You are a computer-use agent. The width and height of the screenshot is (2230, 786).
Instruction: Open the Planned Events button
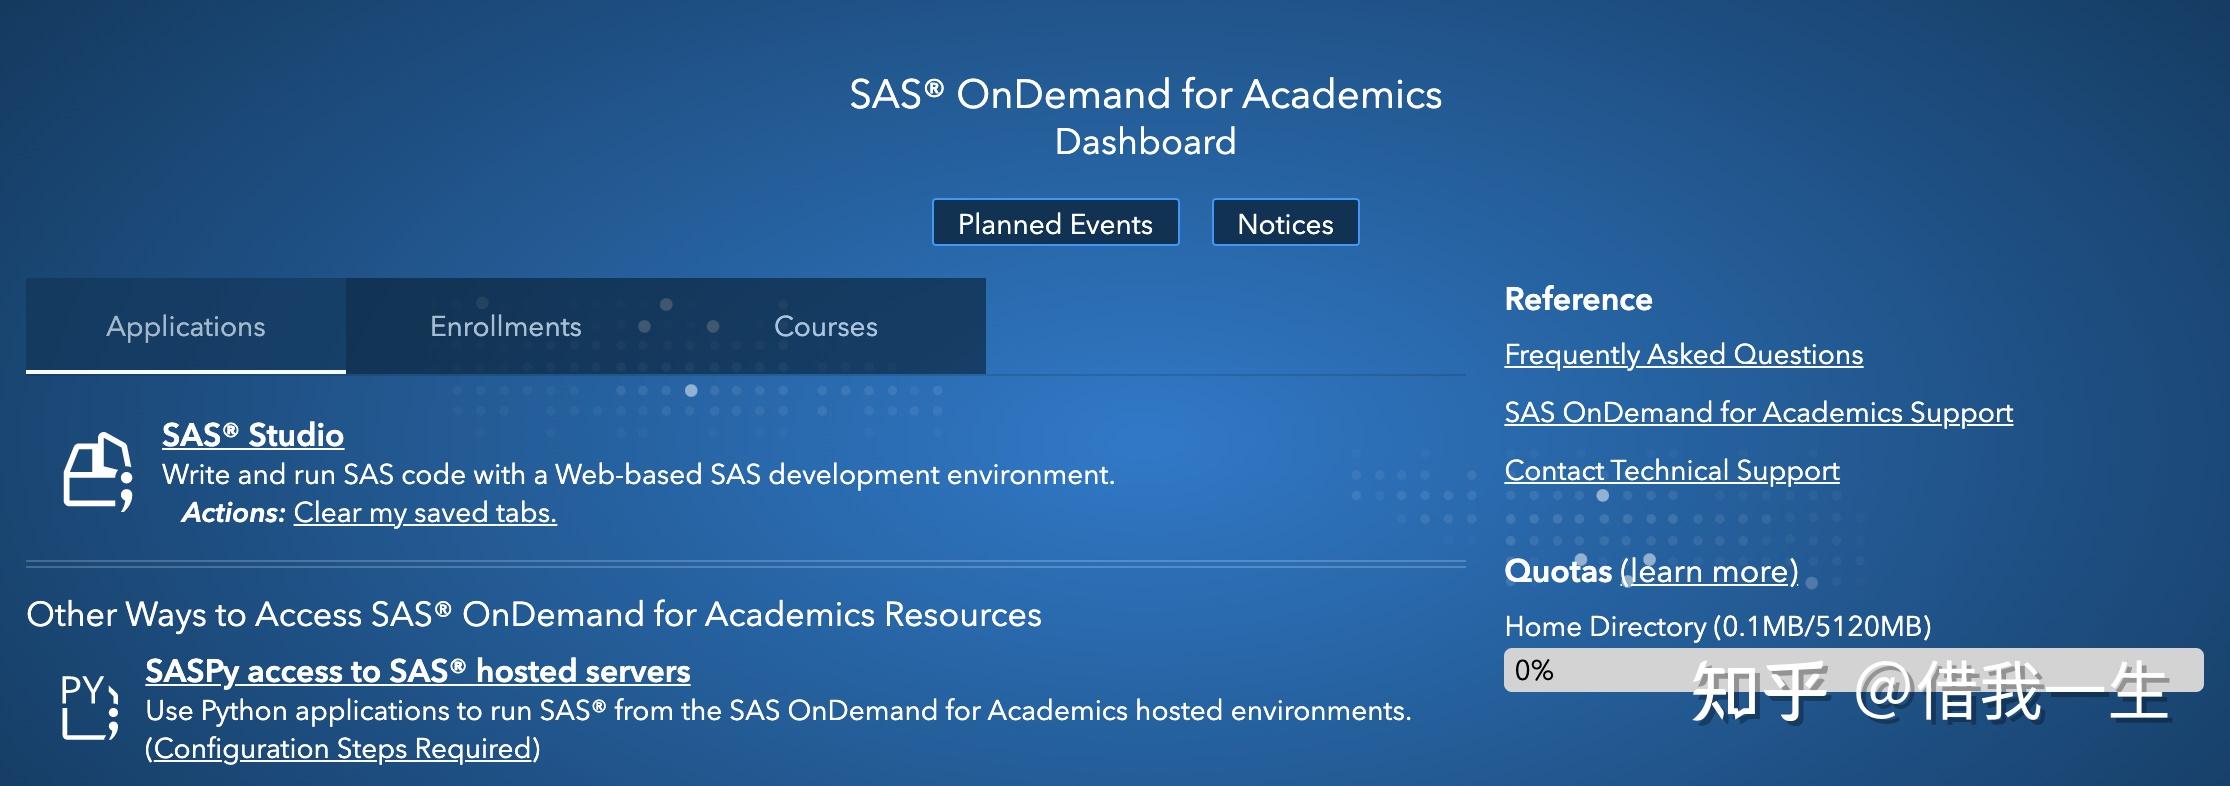click(x=1055, y=223)
